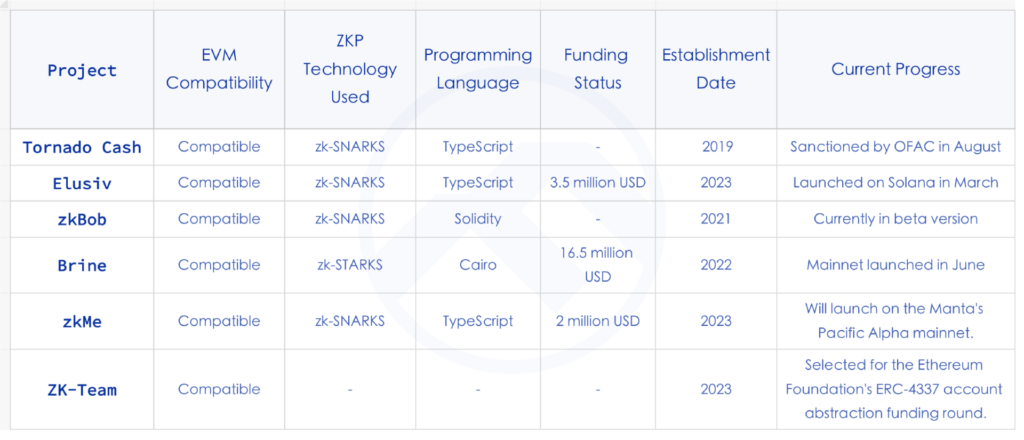The height and width of the screenshot is (440, 1024).
Task: Click the Current Progress header cell
Action: 896,70
